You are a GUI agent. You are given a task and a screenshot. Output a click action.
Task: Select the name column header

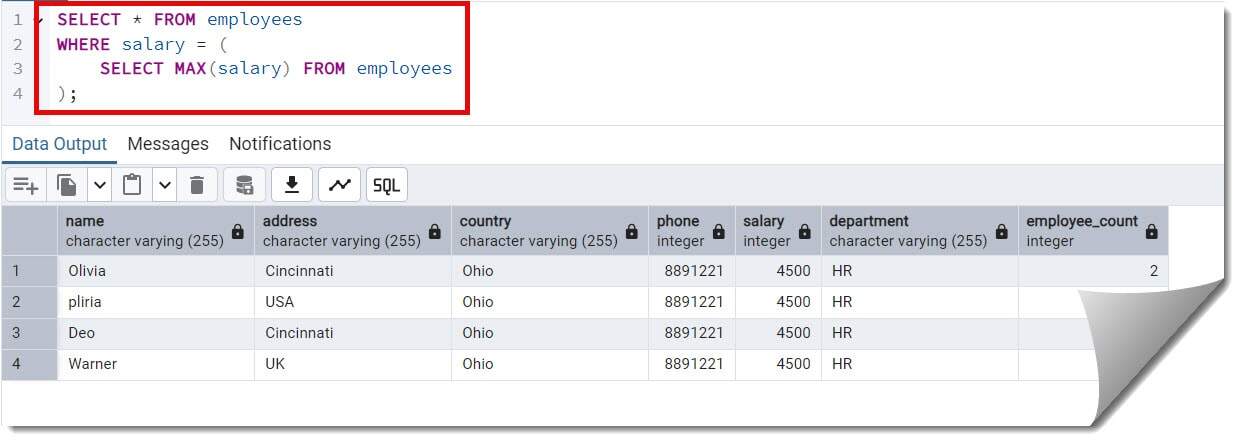click(156, 231)
